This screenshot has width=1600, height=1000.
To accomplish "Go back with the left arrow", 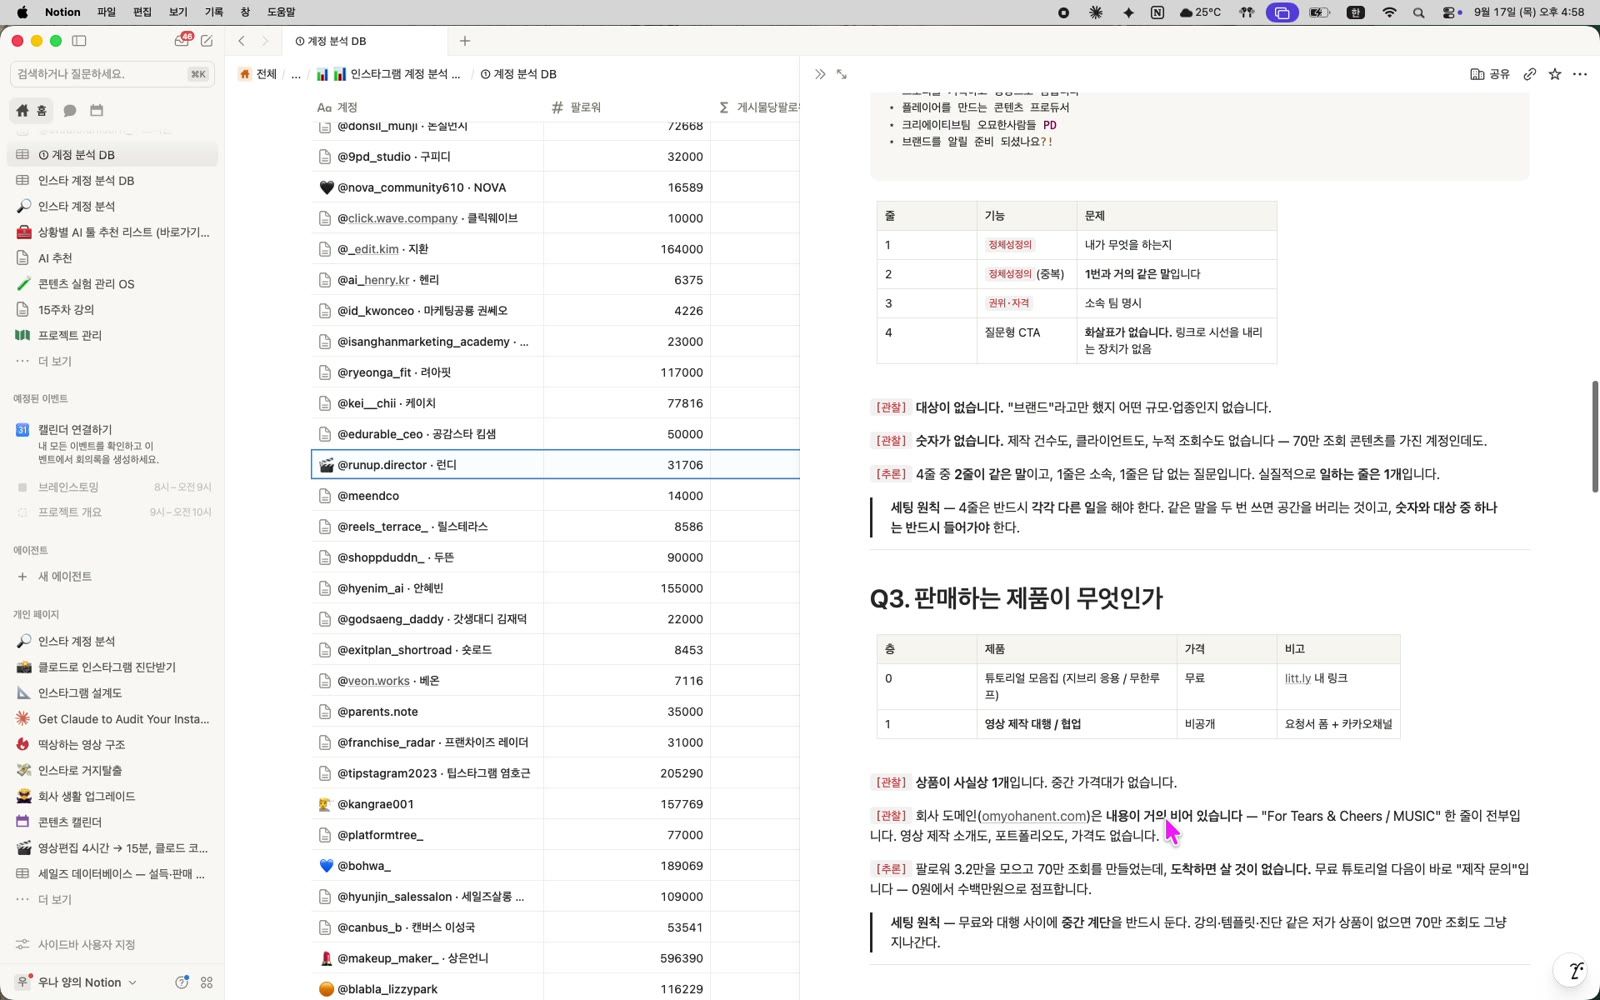I will (x=242, y=41).
